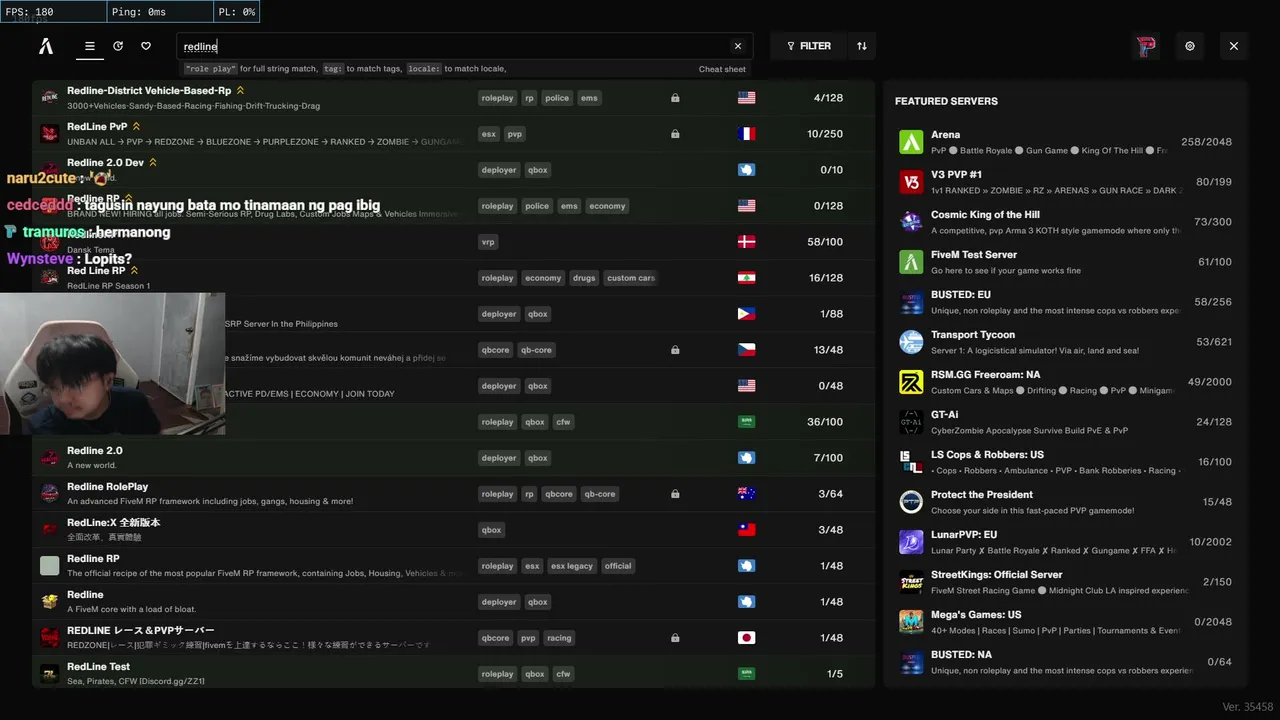
Task: Open the sort order menu
Action: point(862,46)
